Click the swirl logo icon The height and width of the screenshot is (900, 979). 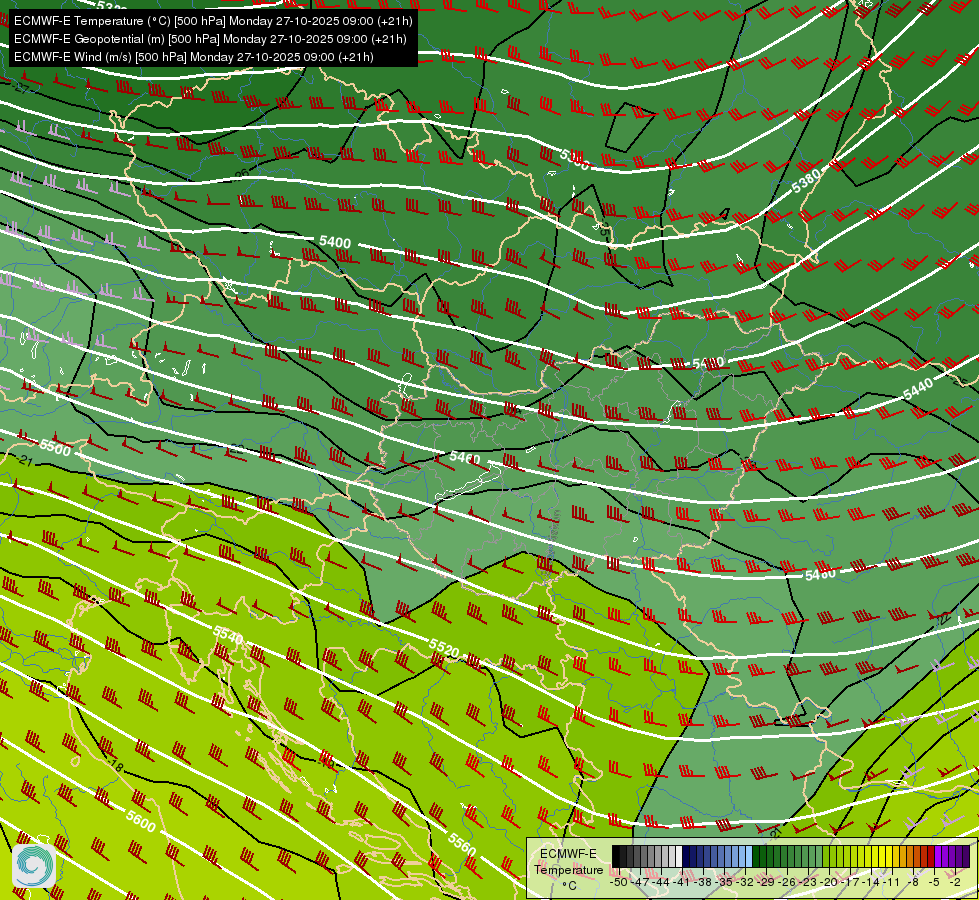(34, 865)
